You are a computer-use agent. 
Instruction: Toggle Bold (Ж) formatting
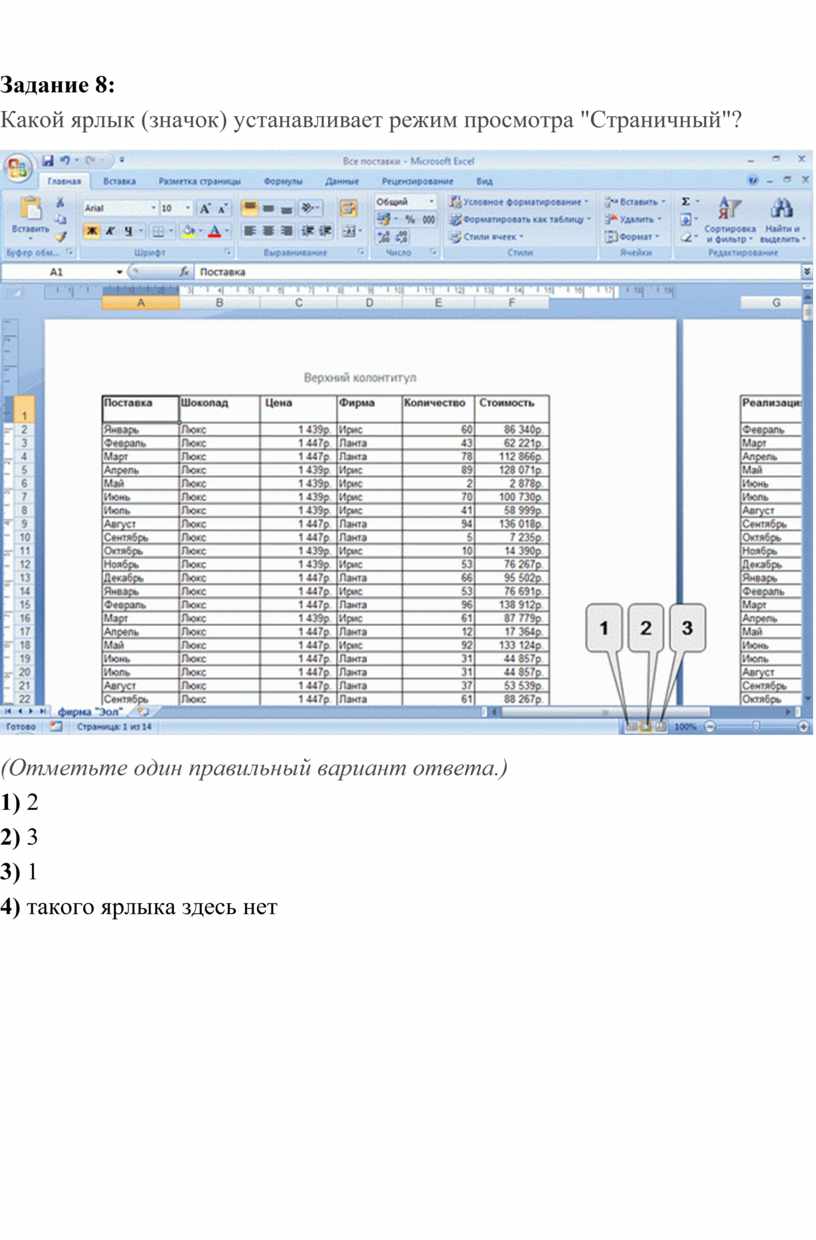(x=91, y=231)
